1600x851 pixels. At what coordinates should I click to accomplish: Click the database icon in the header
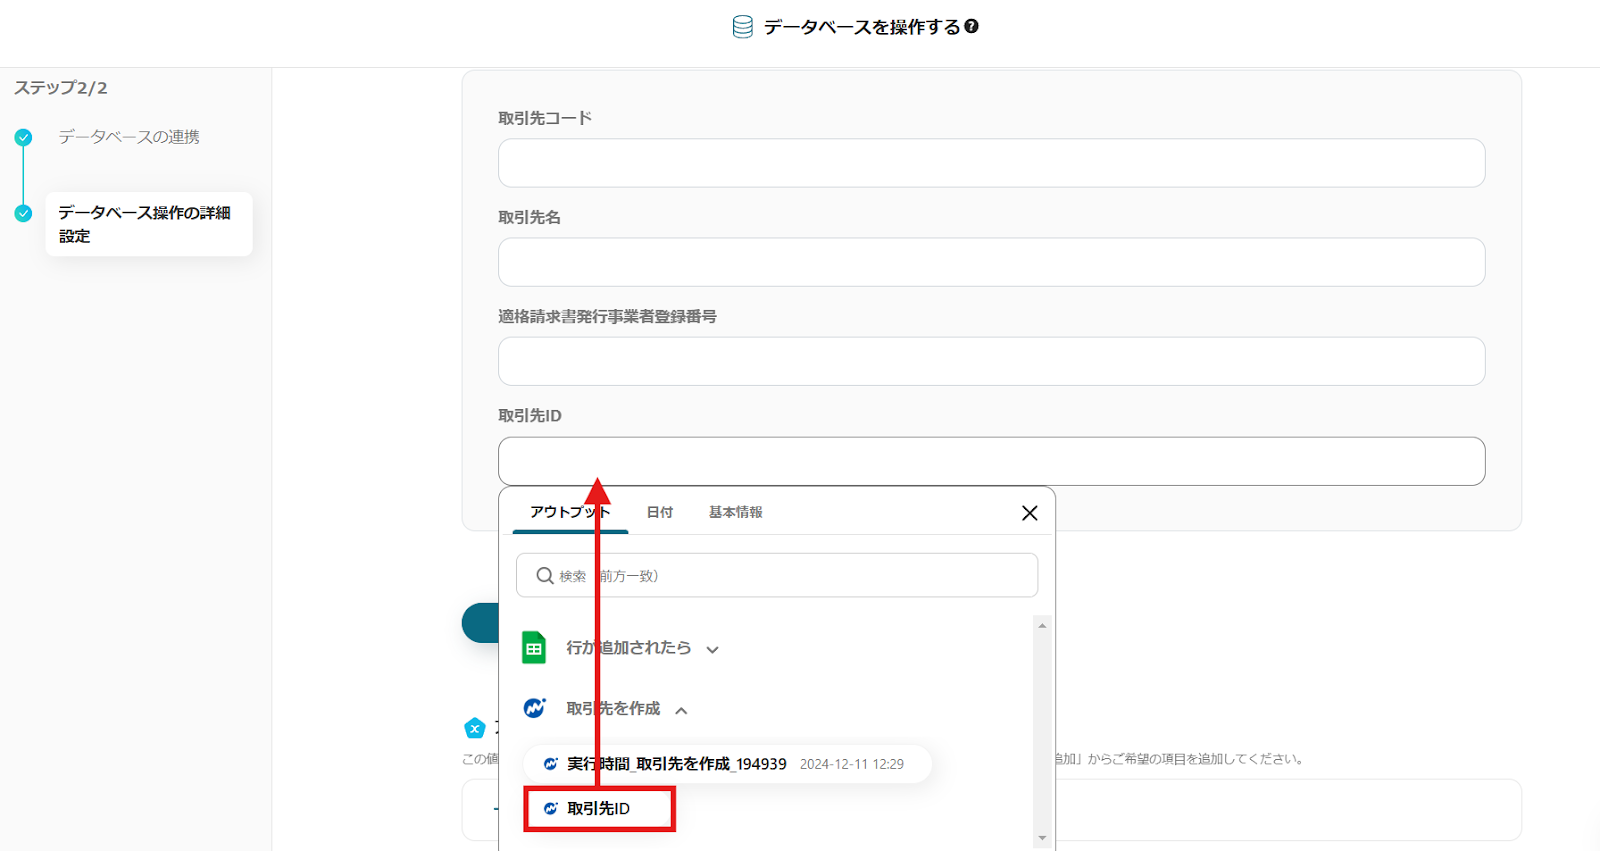742,27
